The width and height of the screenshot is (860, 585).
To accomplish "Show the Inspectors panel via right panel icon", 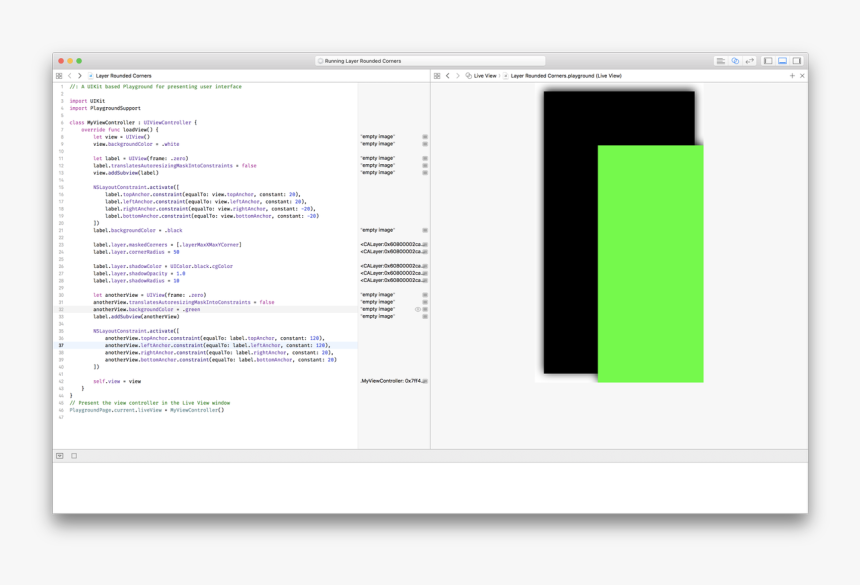I will coord(797,61).
